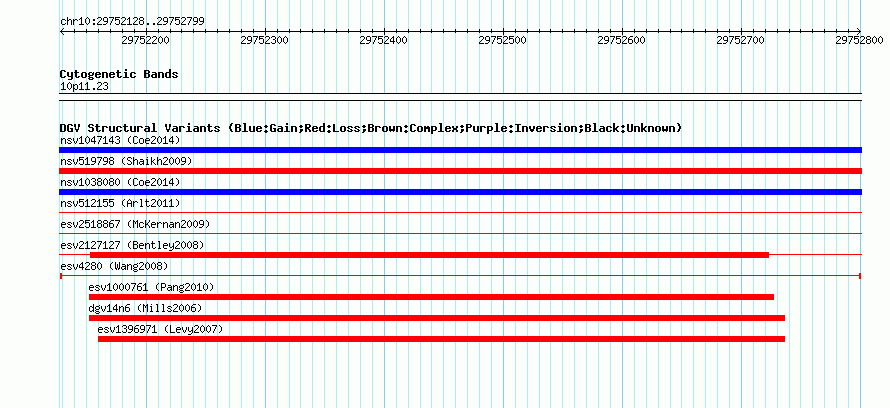This screenshot has width=890, height=408.
Task: Select the 29752600 ruler coordinate
Action: click(x=622, y=40)
